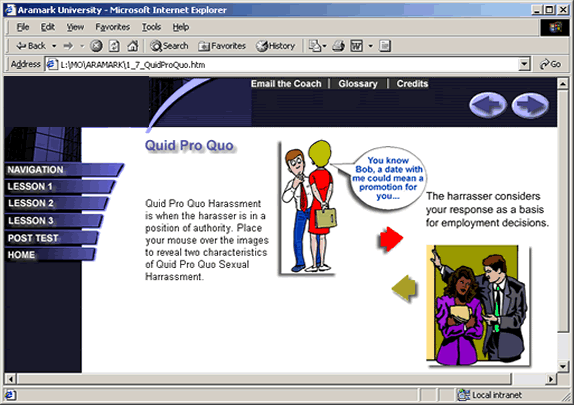Open the Email the Coach link

coord(286,84)
